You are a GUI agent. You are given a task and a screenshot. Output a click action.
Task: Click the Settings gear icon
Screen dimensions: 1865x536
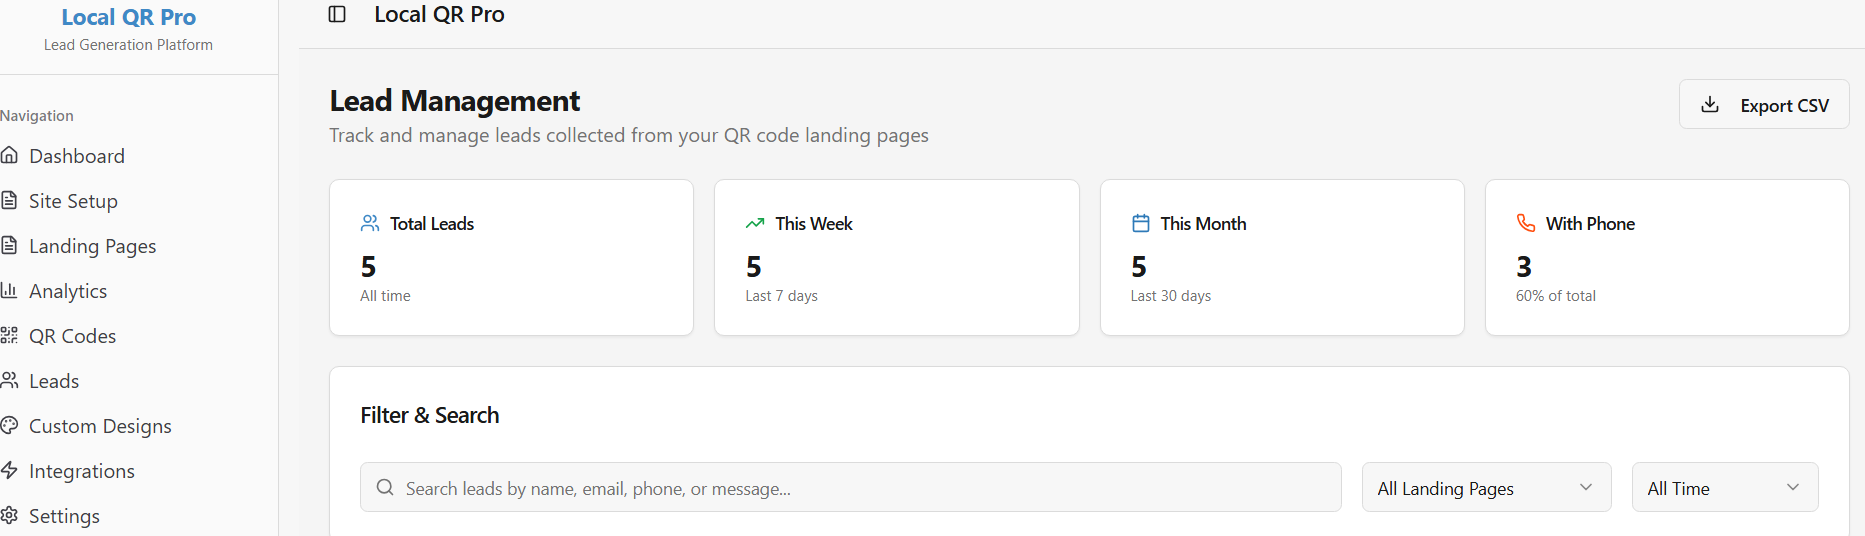[x=10, y=515]
